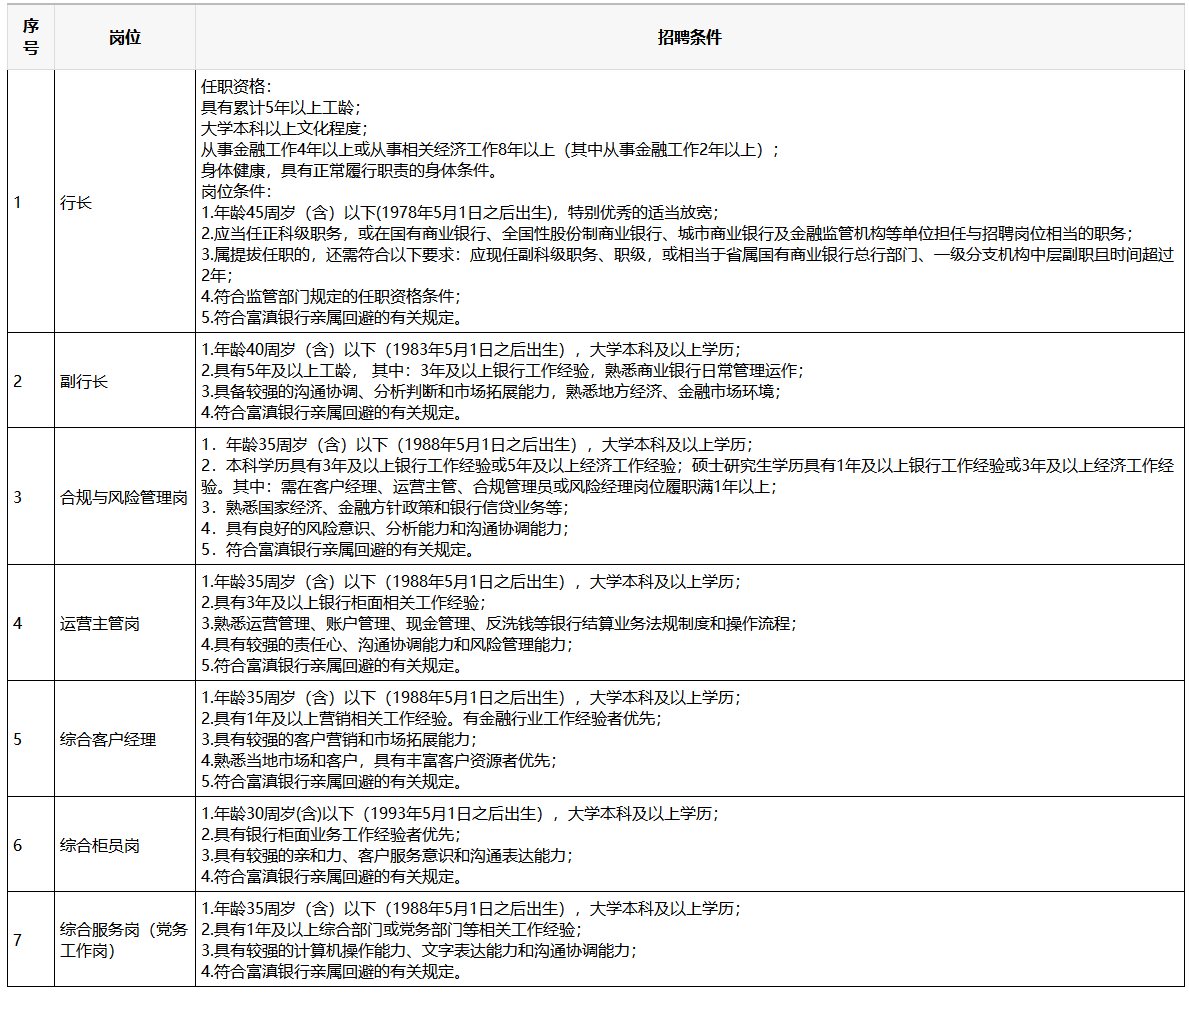Screen dimensions: 1189x1009
Task: Click the 年龄40周岁 line for 副行长
Action: point(470,350)
